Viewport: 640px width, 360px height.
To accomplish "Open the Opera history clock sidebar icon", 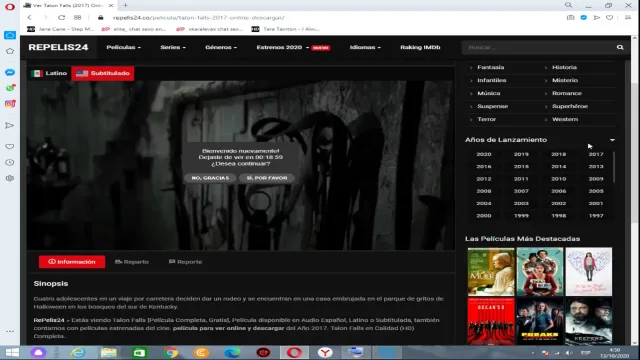I will (x=10, y=162).
